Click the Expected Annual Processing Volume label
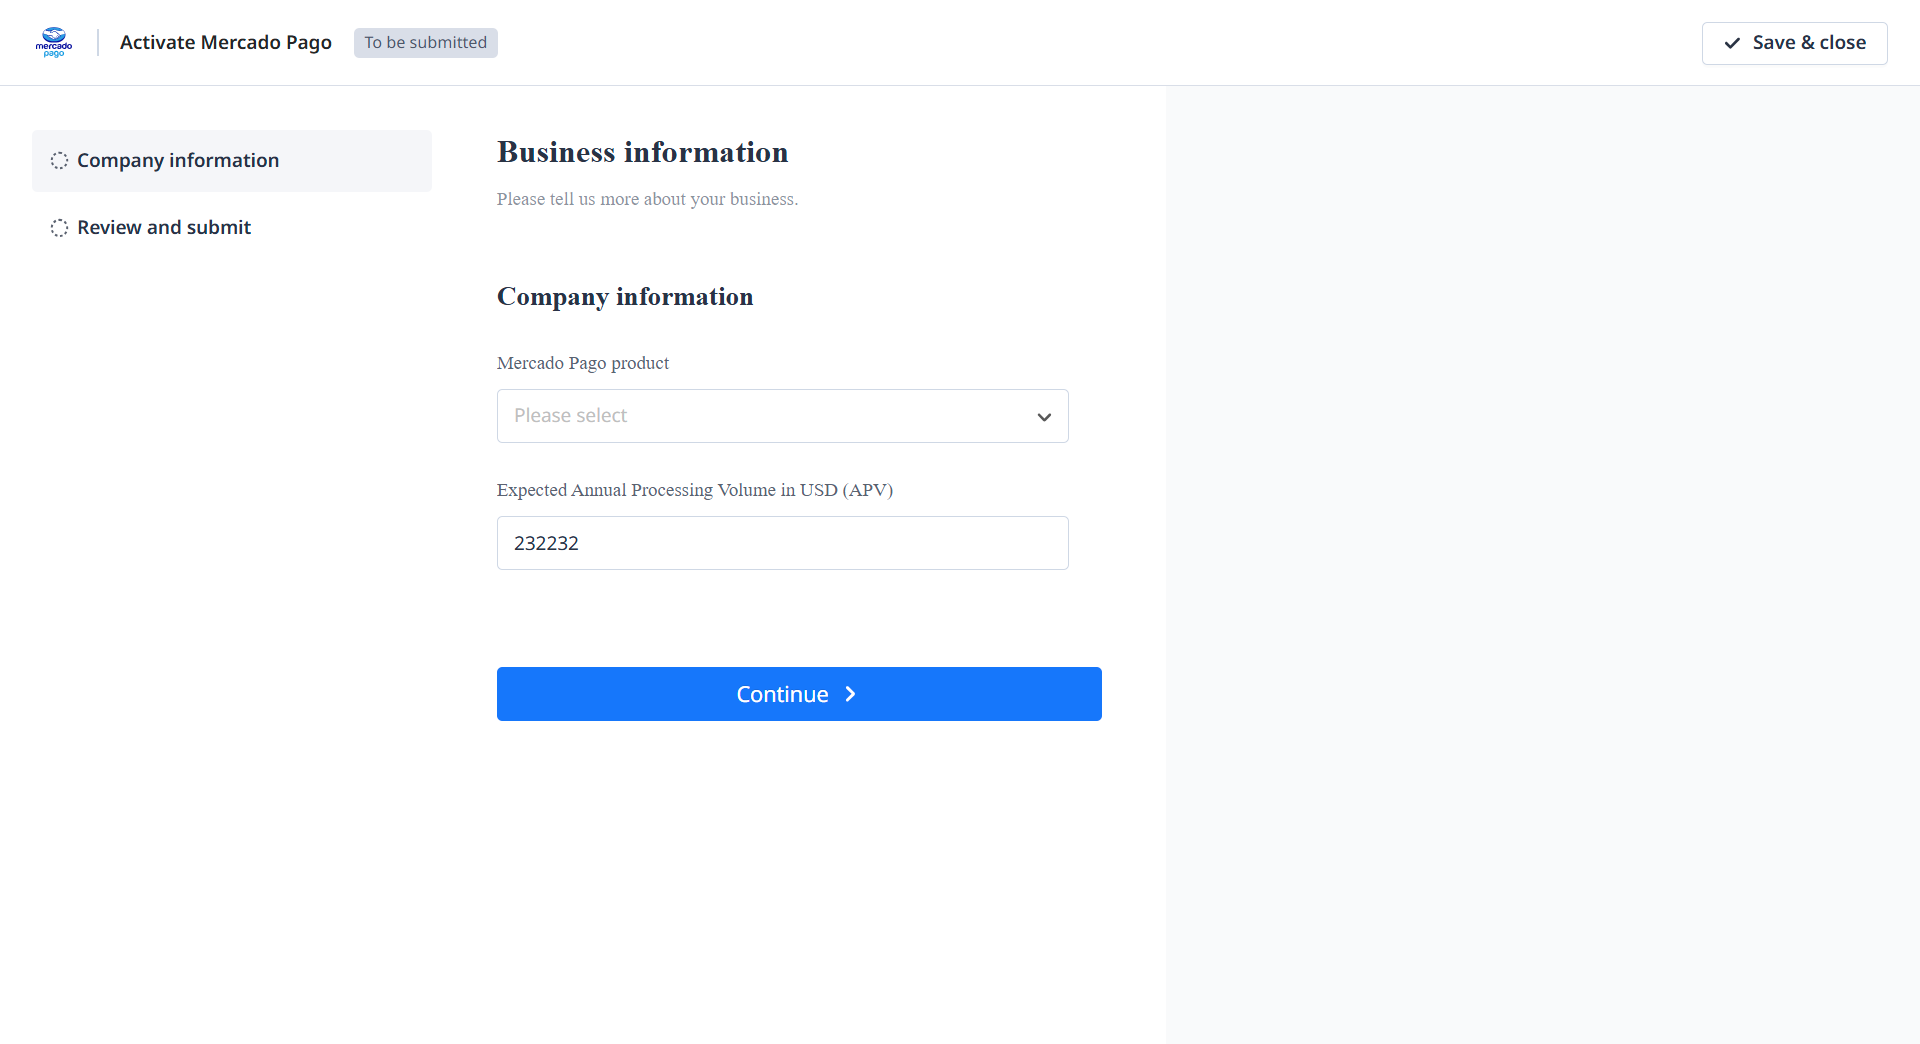The height and width of the screenshot is (1044, 1920). pyautogui.click(x=694, y=490)
